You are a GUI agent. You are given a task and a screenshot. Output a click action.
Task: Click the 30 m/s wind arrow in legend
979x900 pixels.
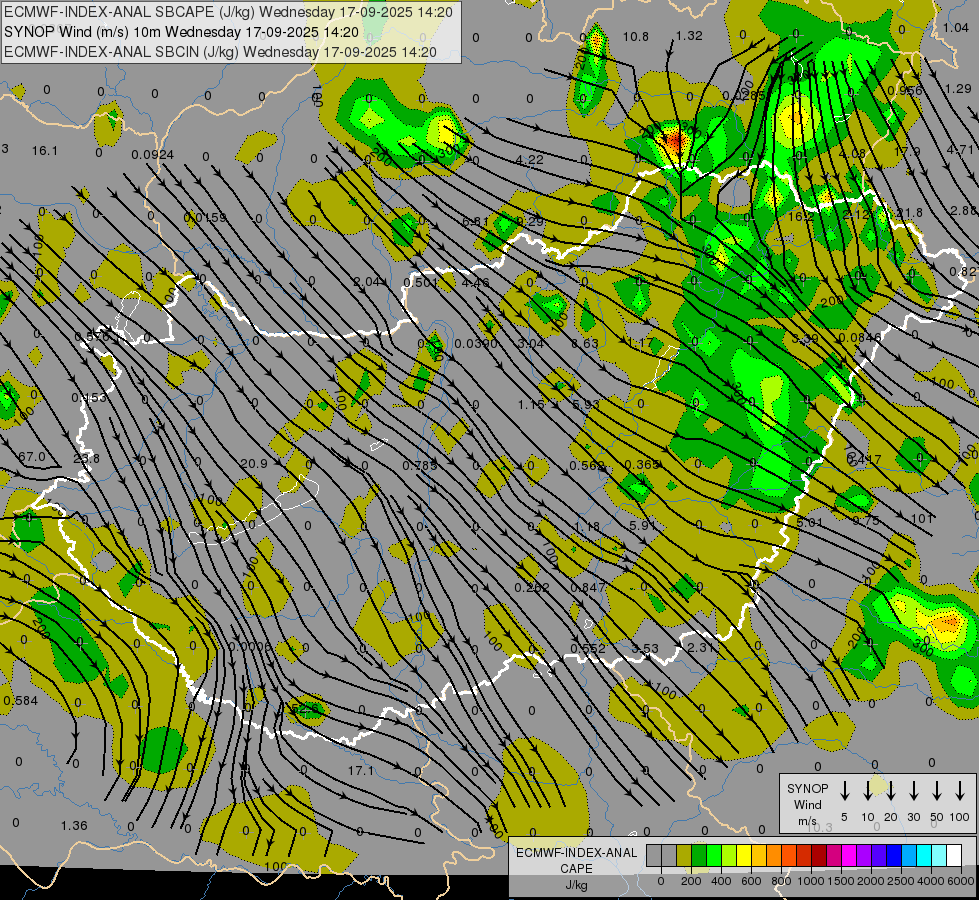(x=913, y=791)
